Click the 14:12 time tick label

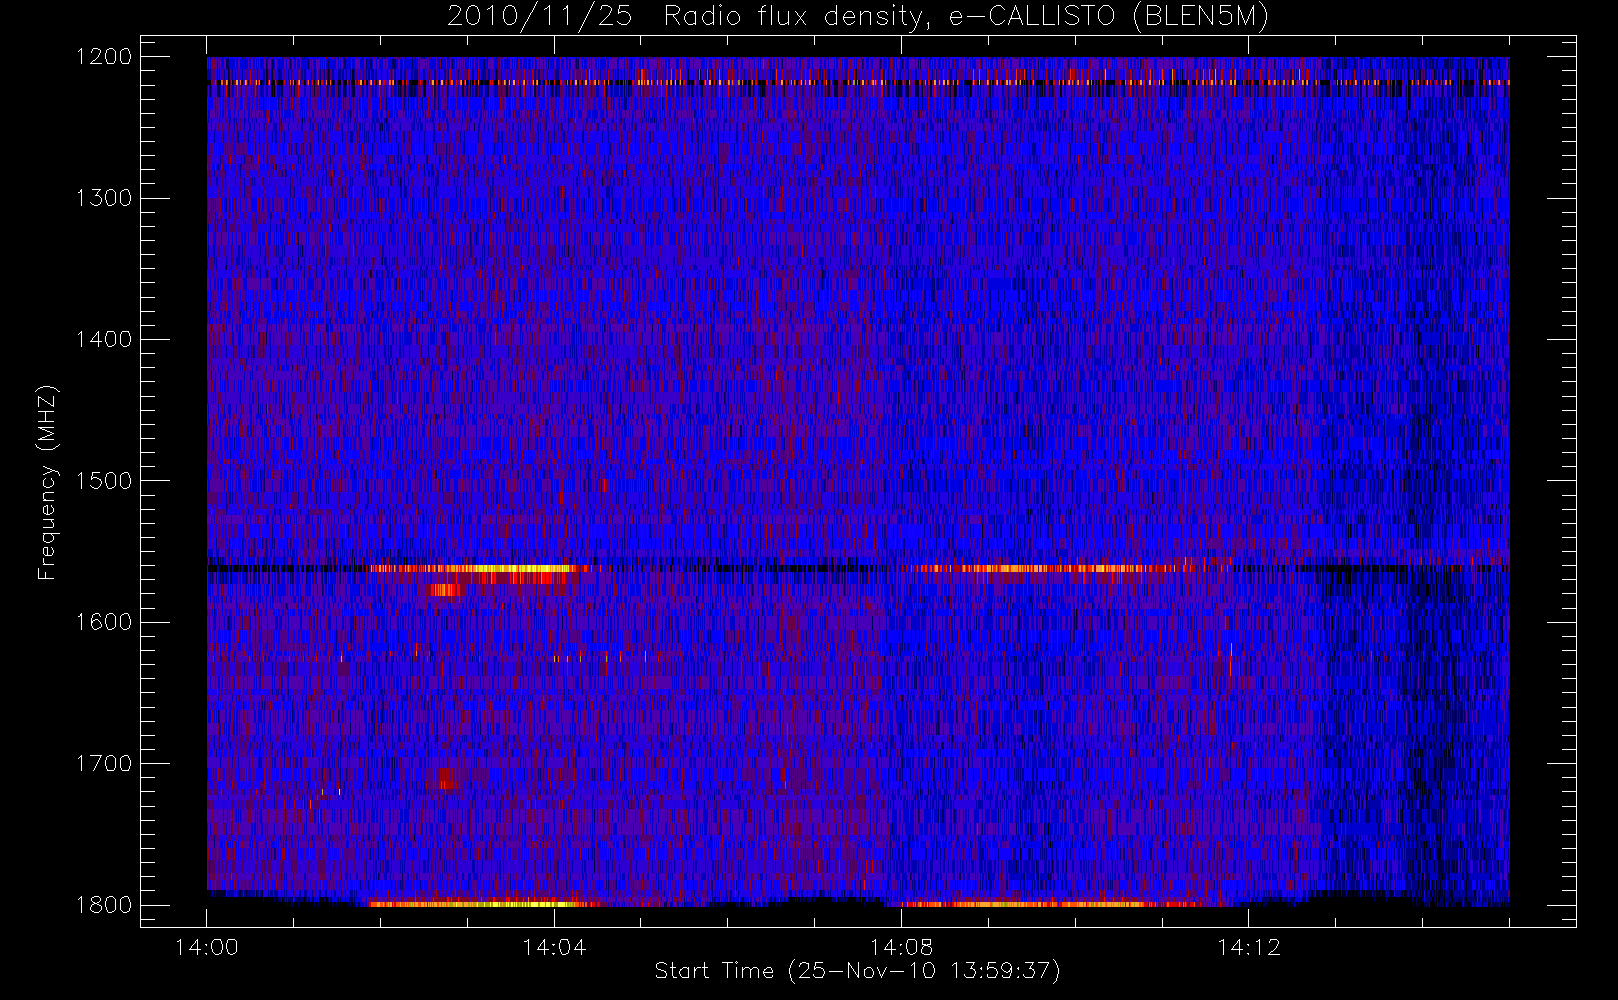[x=1248, y=947]
